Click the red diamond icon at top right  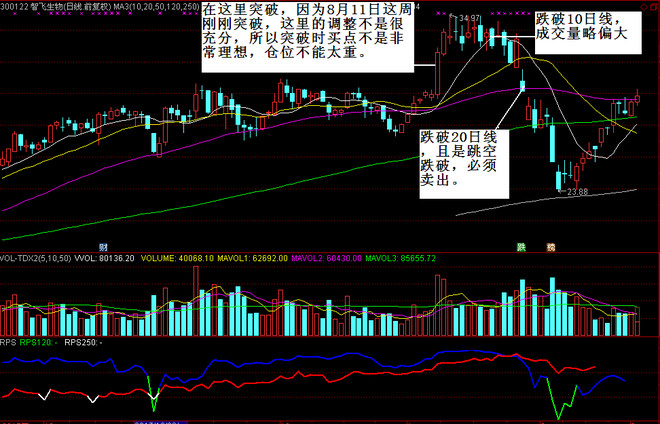pos(644,7)
